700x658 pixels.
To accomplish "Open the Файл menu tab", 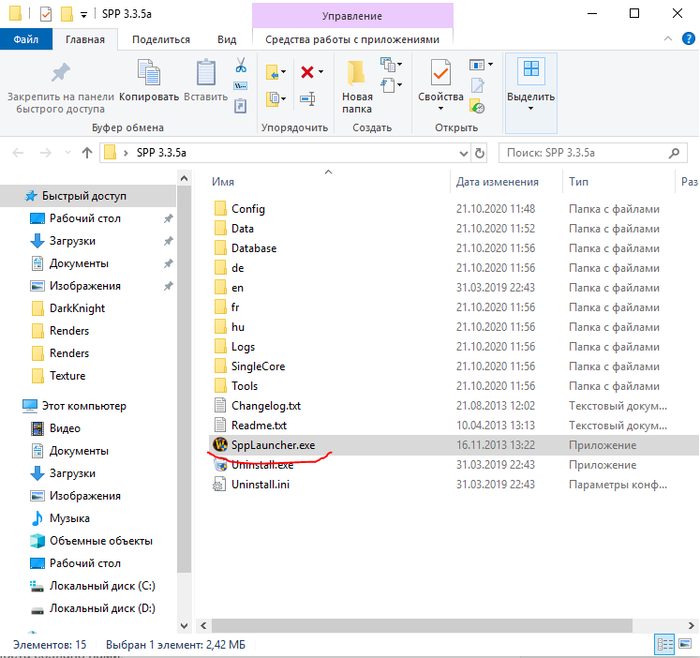I will point(26,39).
